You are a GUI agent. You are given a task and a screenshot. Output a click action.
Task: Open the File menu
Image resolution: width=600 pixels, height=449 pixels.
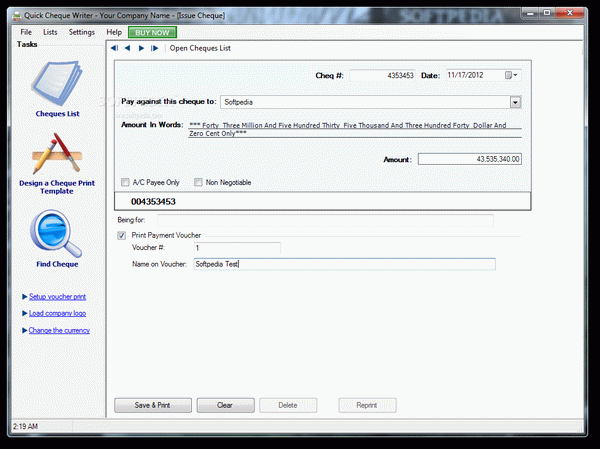(26, 32)
